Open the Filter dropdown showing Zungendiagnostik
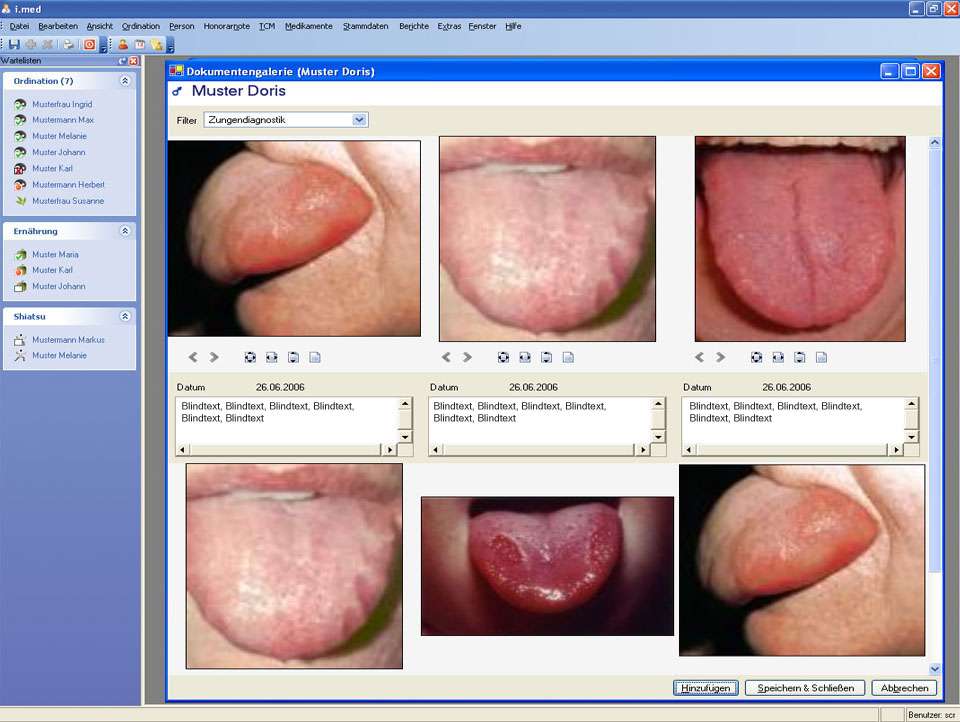 click(359, 120)
